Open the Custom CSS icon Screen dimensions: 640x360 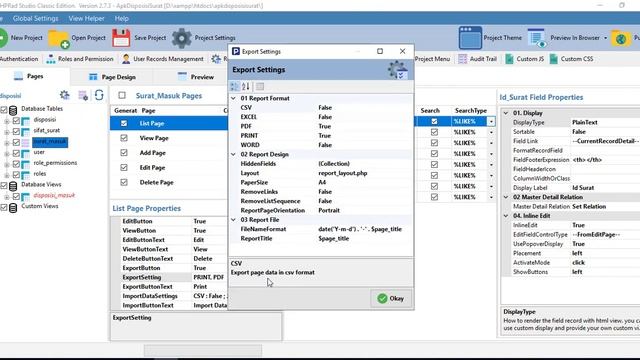[553, 59]
